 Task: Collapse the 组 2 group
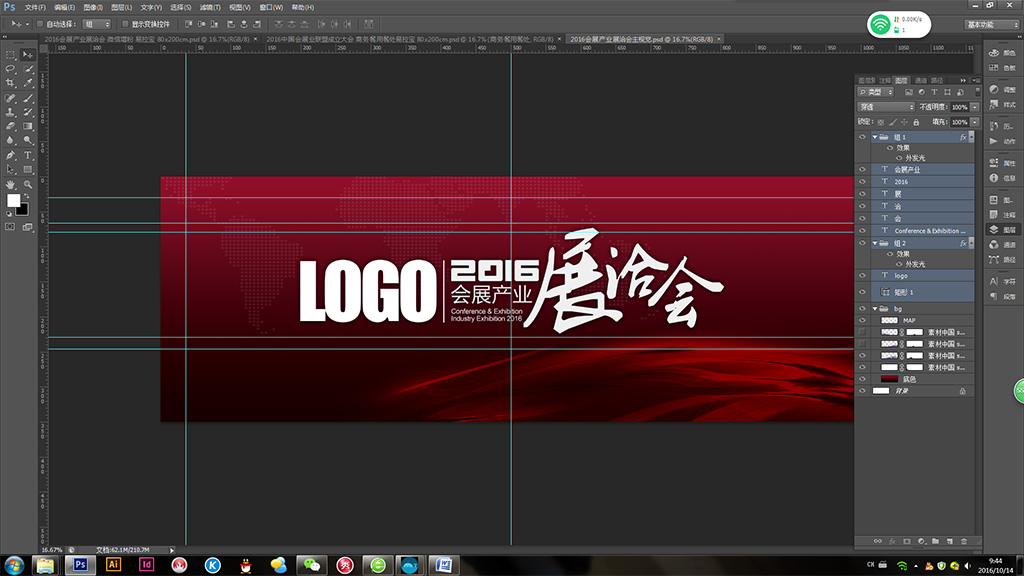coord(875,243)
